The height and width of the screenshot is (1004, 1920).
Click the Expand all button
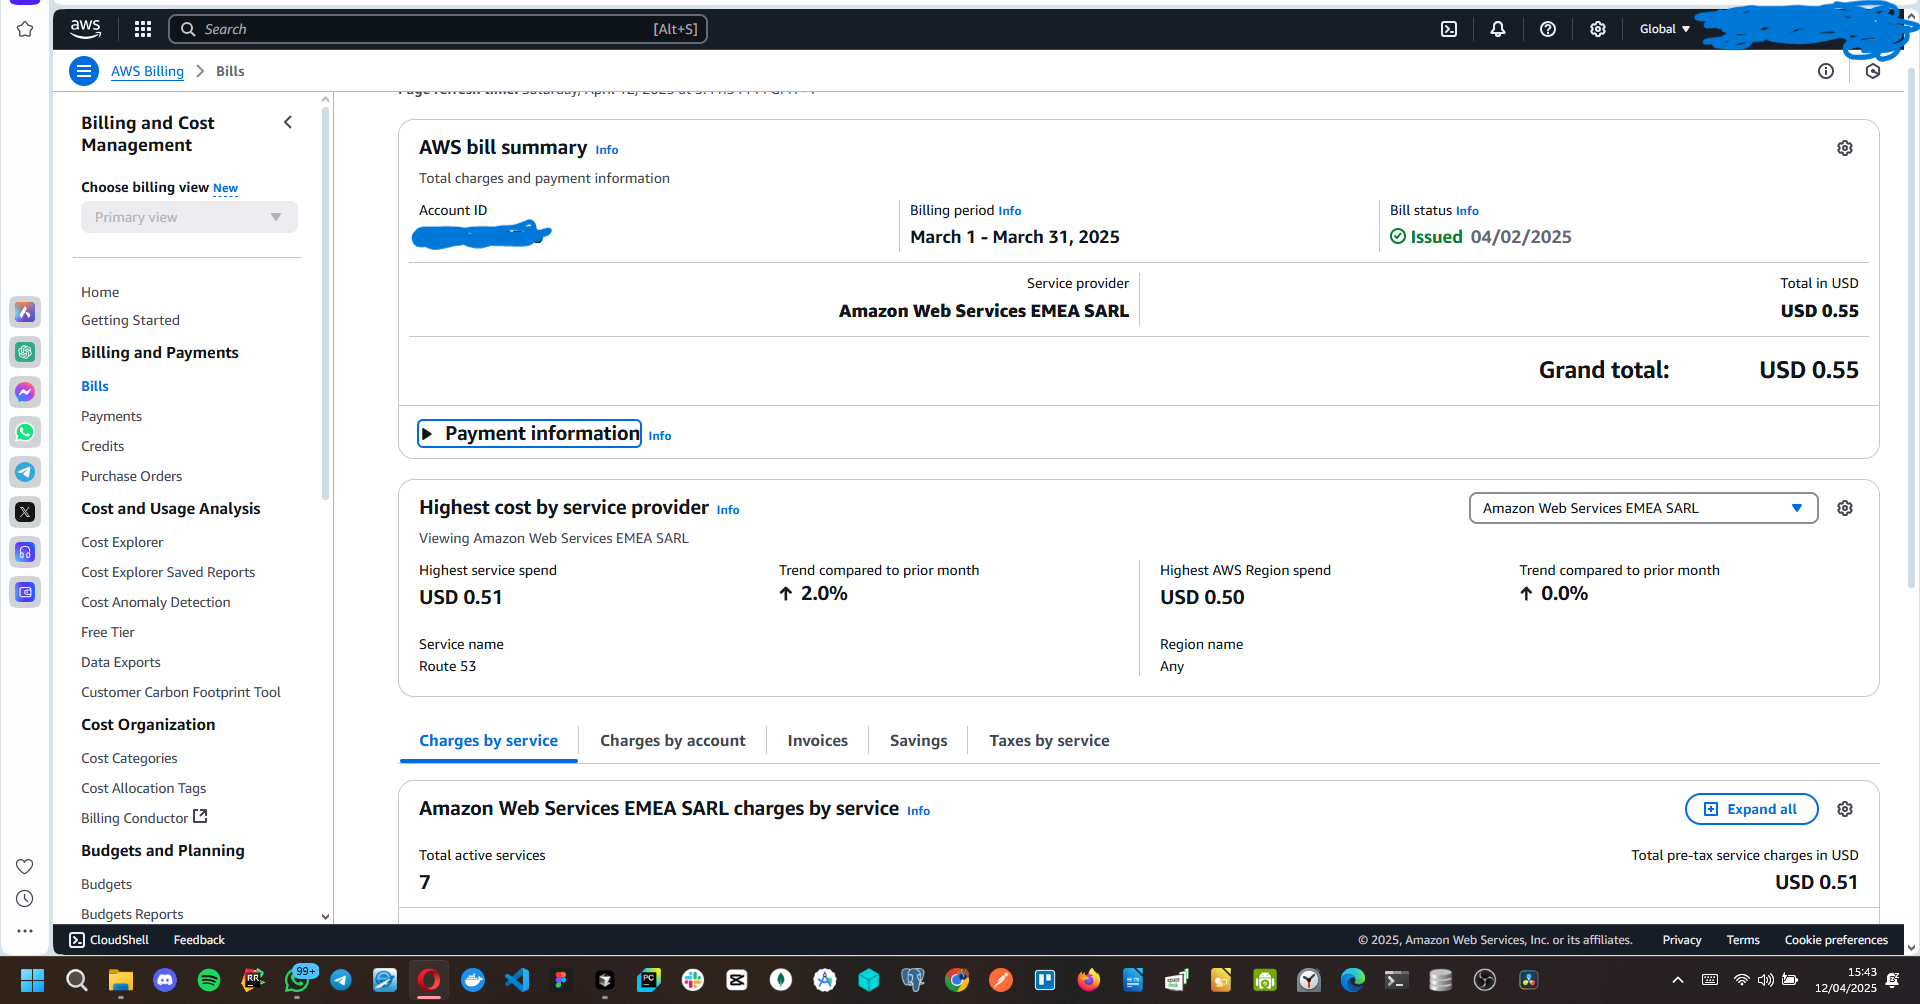coord(1751,809)
